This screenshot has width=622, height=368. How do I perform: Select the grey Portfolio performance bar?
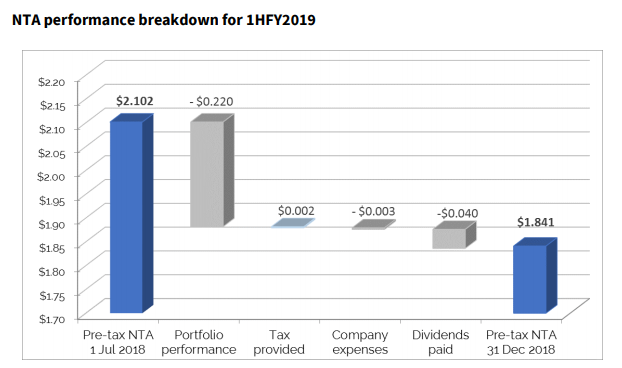pos(212,171)
